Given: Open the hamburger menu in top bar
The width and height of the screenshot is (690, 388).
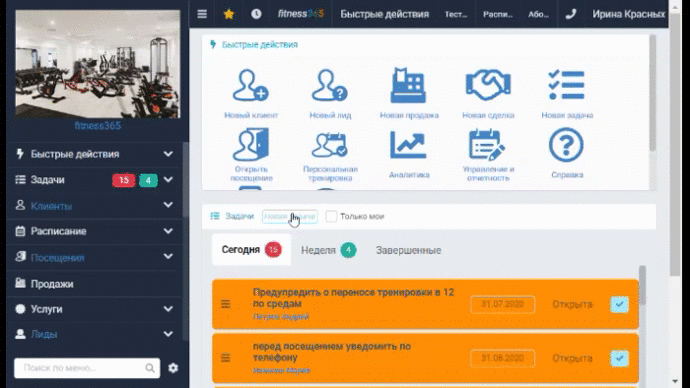Looking at the screenshot, I should (202, 14).
